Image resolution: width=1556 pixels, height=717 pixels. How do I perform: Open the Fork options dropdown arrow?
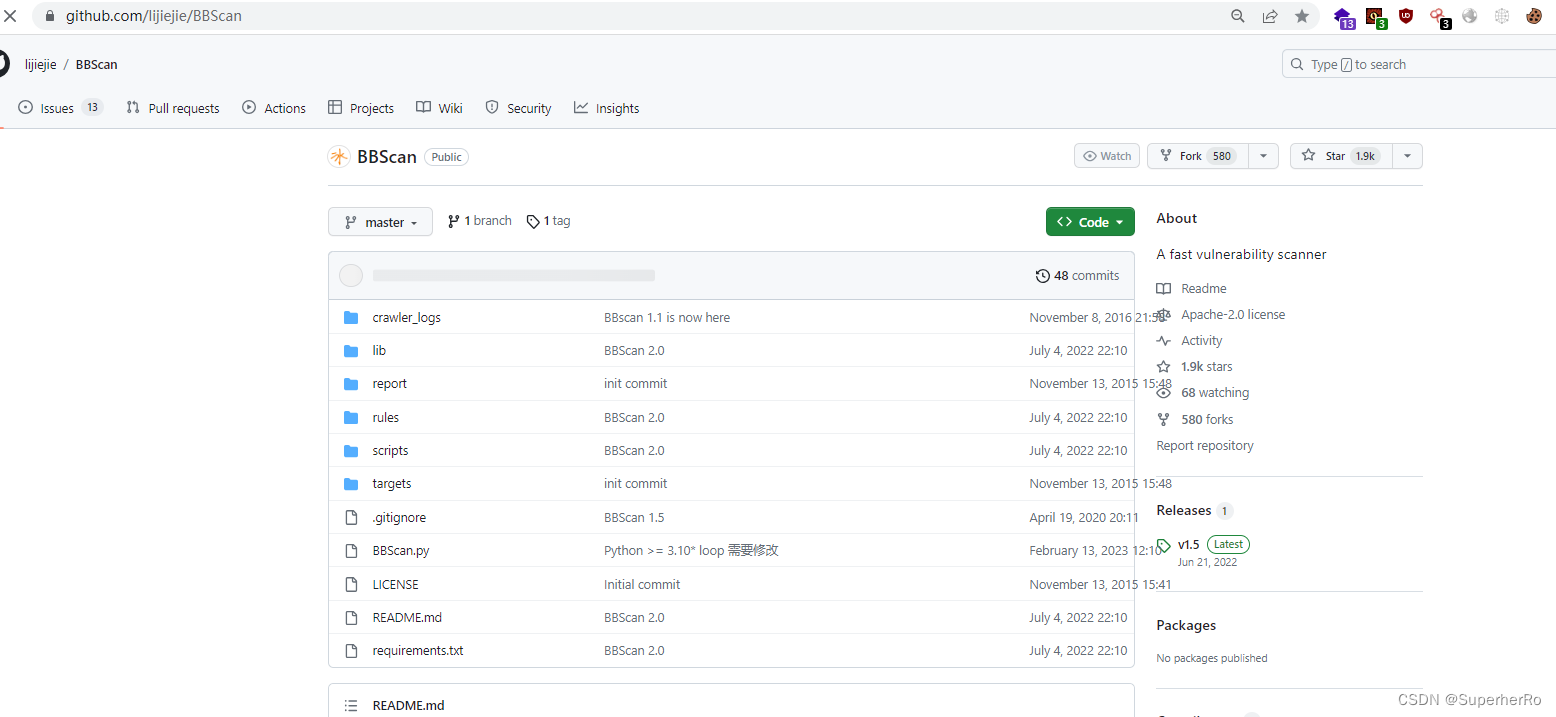coord(1263,156)
